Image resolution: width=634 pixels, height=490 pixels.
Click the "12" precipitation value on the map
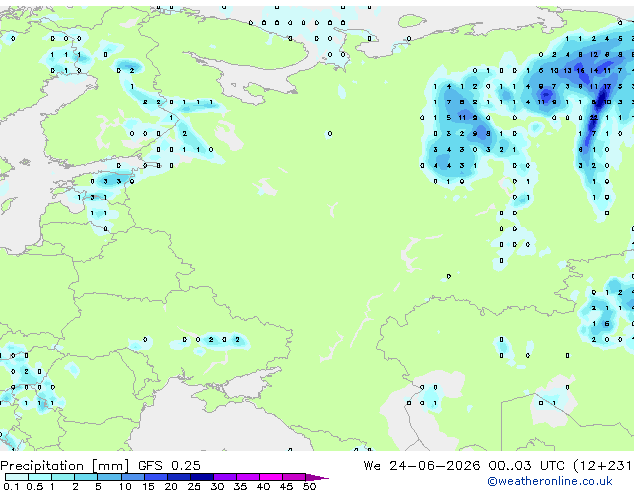pos(594,55)
